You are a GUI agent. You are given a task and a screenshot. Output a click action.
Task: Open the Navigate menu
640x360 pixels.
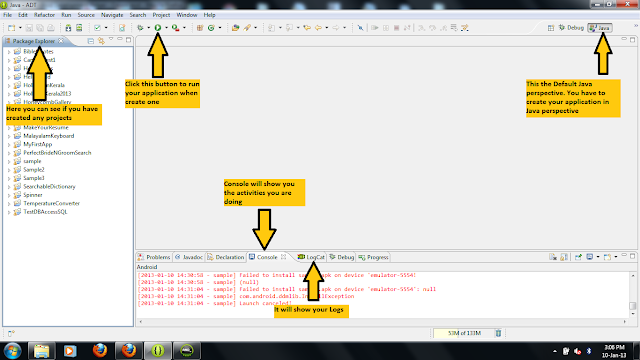point(112,15)
